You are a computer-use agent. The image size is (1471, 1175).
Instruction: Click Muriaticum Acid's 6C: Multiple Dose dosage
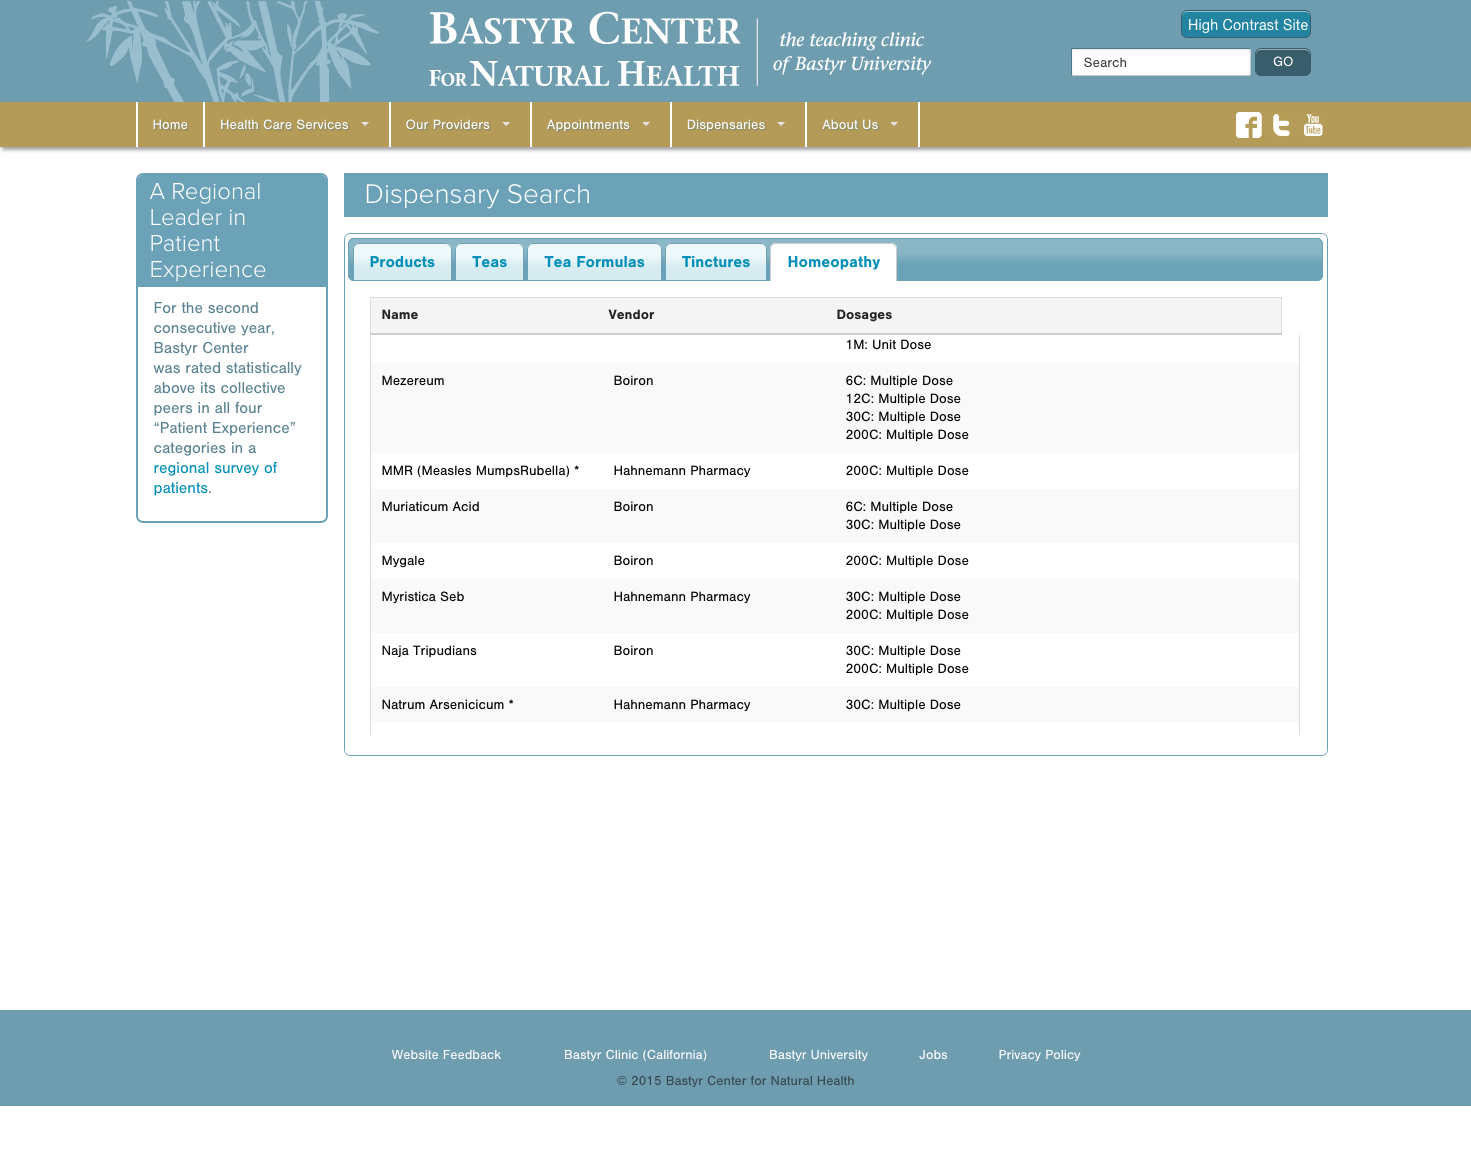899,507
